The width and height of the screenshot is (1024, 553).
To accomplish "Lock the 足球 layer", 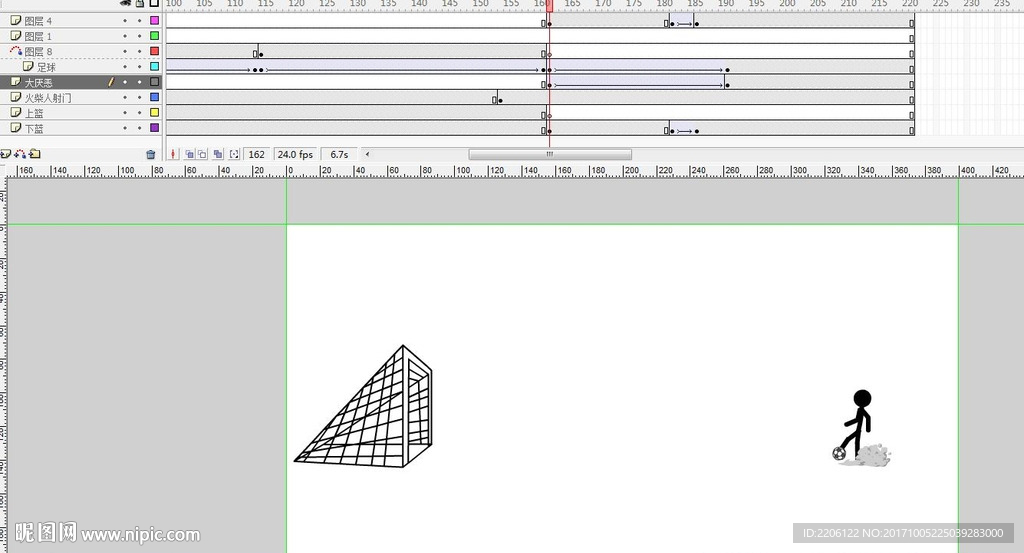I will (140, 67).
